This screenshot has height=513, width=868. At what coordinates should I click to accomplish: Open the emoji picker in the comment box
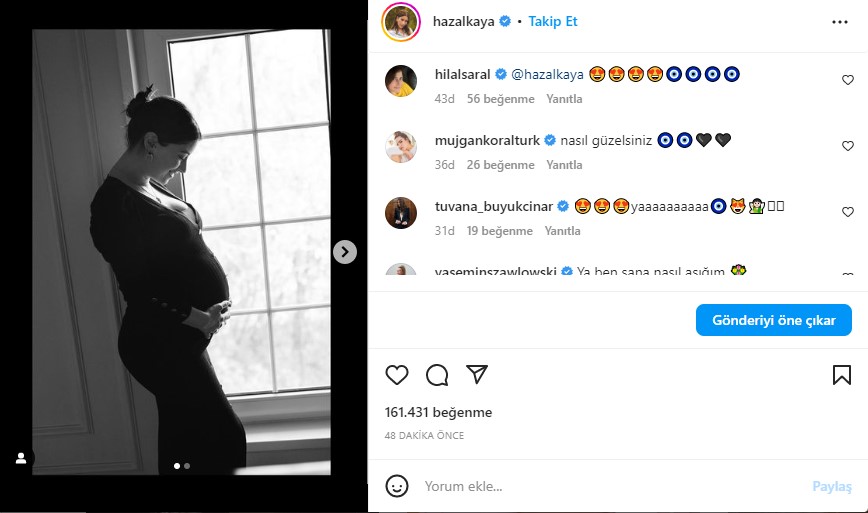pyautogui.click(x=397, y=487)
